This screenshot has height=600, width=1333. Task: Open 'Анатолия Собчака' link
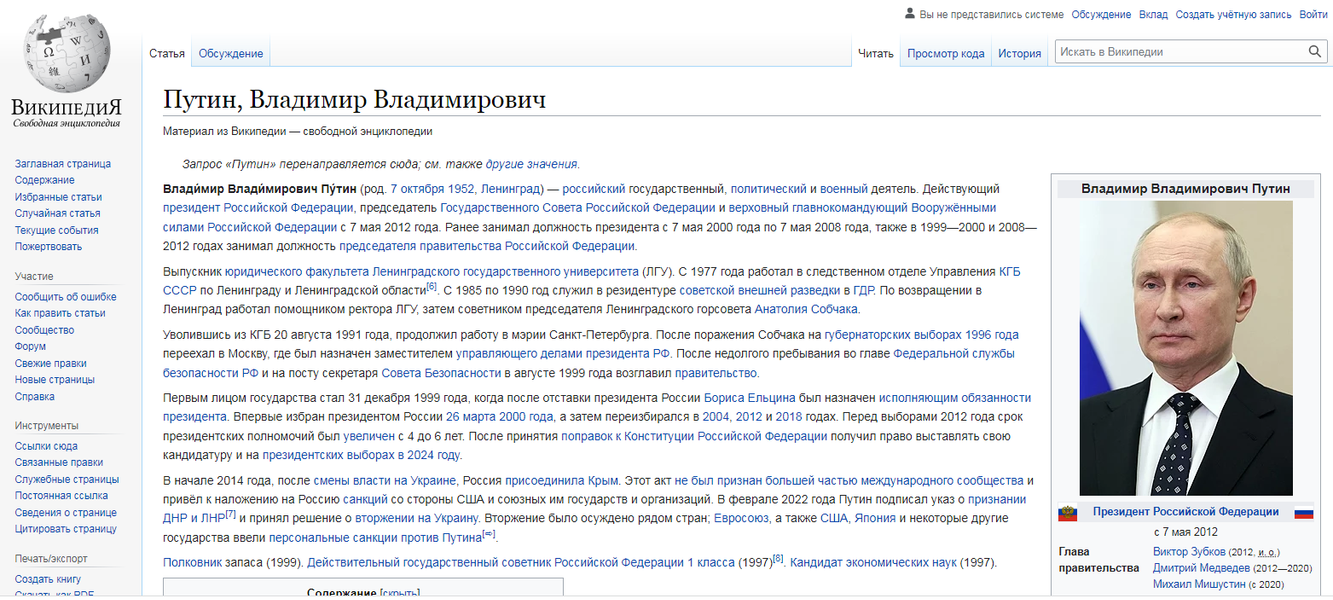[806, 310]
